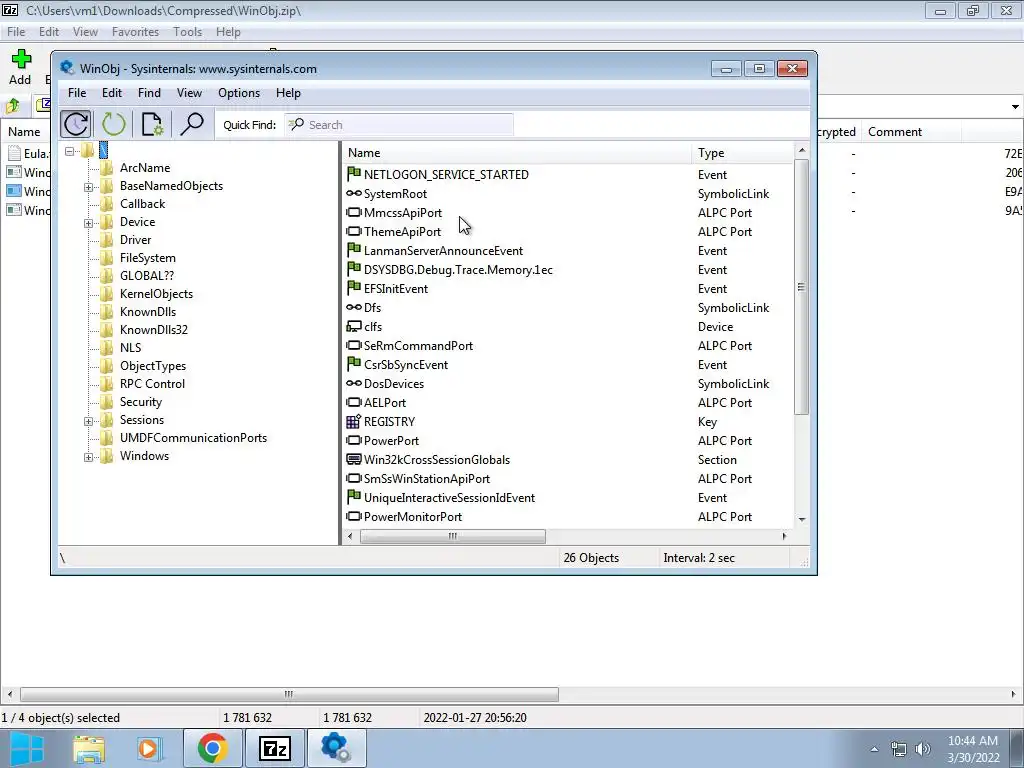The height and width of the screenshot is (768, 1024).
Task: Open WinObj Help menu
Action: pyautogui.click(x=288, y=93)
